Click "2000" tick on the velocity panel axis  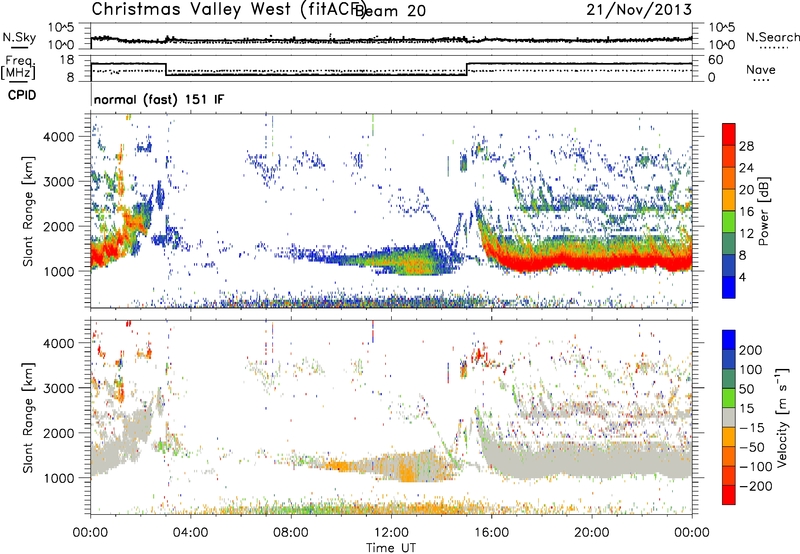[58, 433]
